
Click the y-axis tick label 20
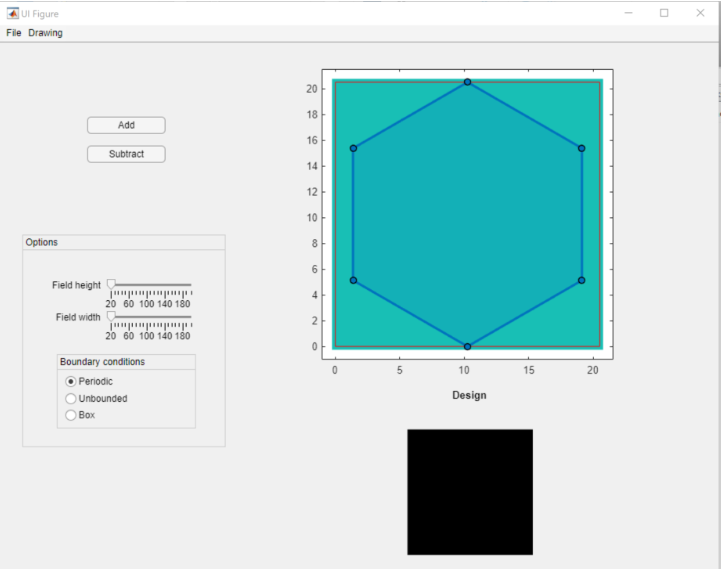(312, 89)
